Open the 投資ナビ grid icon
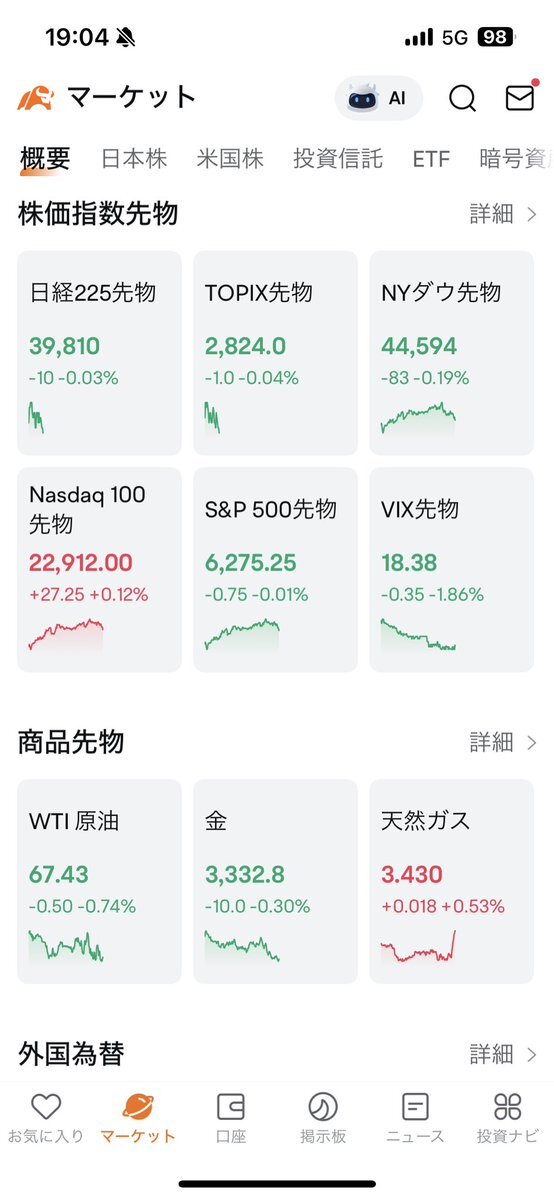Screen dimensions: 554x1199 507,1106
